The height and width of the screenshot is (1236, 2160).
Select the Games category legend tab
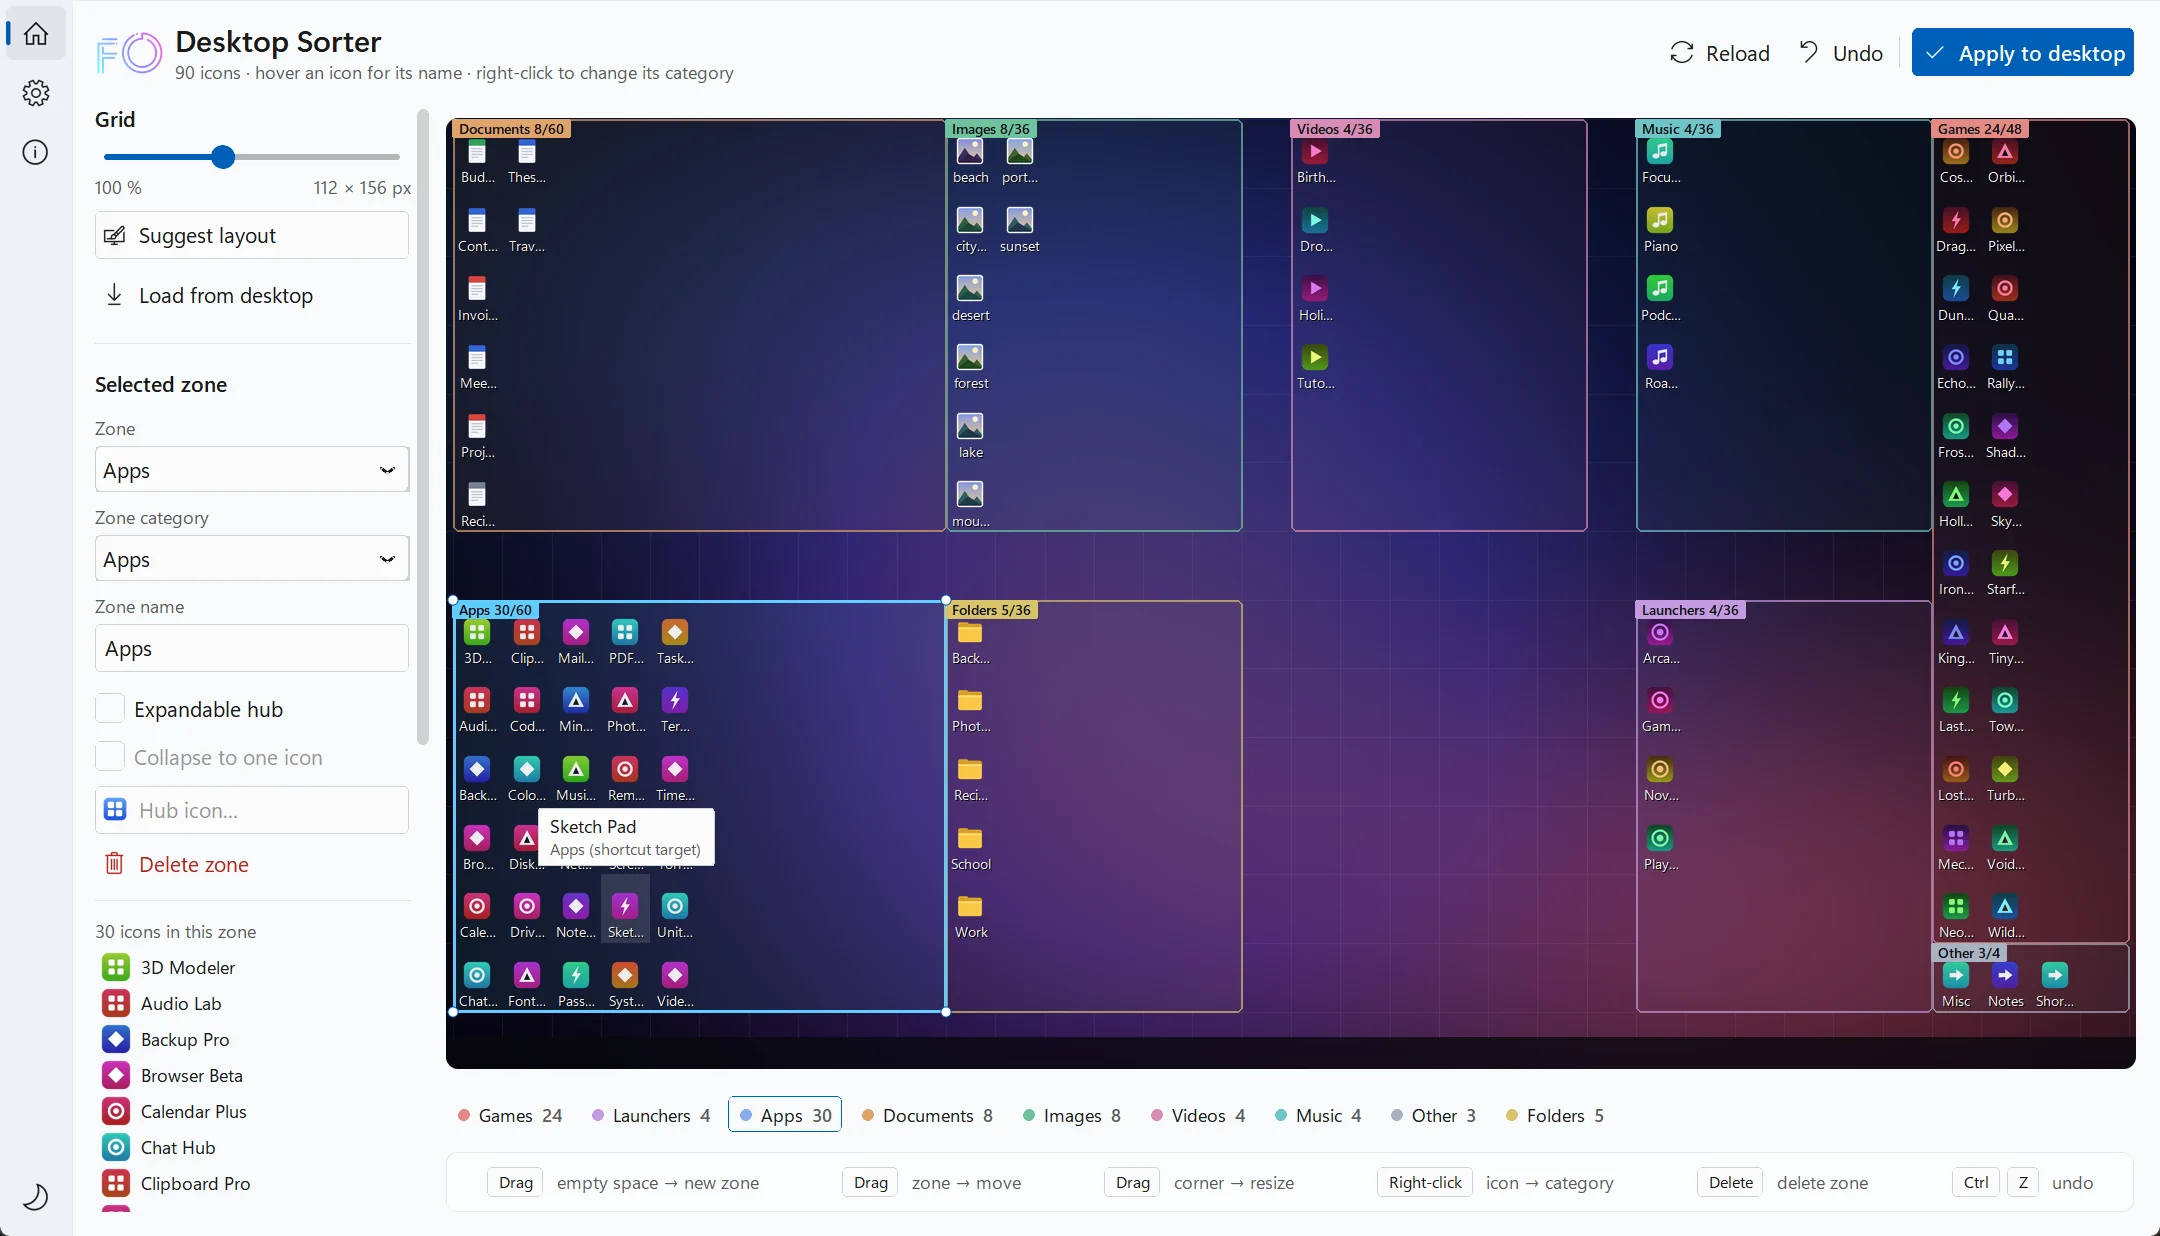coord(510,1115)
